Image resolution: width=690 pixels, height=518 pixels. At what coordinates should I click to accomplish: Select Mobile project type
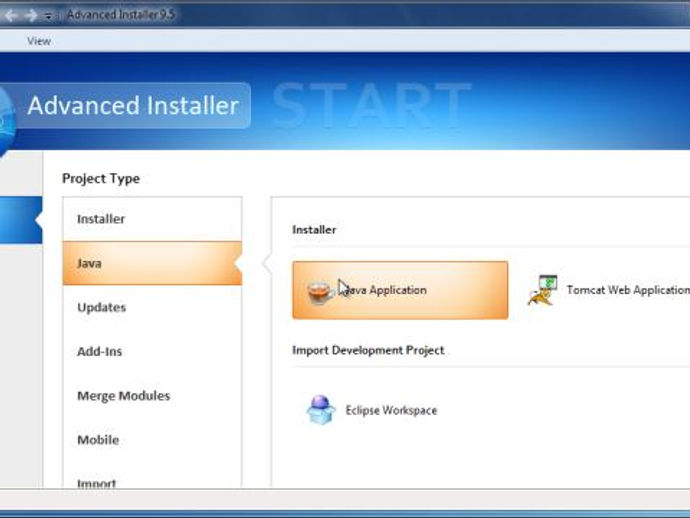point(152,440)
